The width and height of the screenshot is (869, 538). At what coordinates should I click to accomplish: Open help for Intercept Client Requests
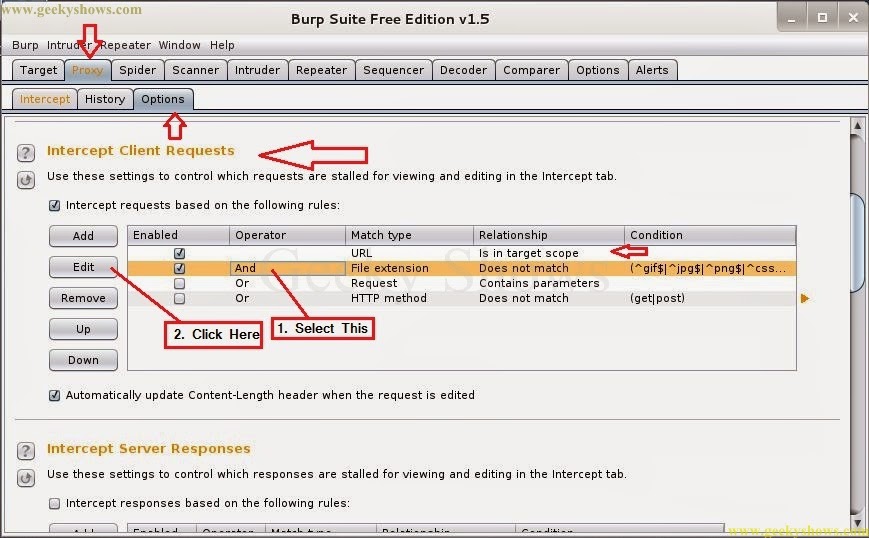click(25, 153)
